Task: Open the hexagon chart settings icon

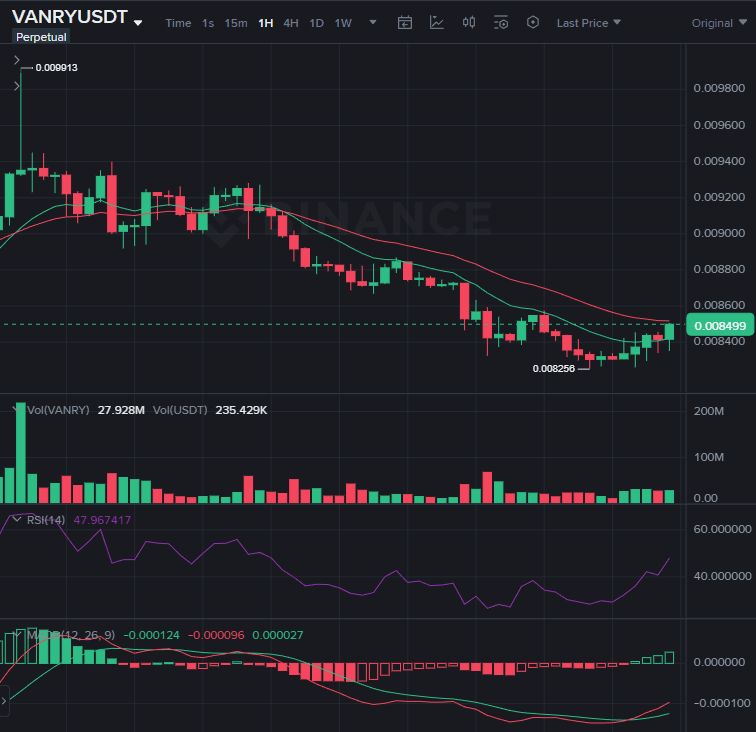Action: point(533,22)
